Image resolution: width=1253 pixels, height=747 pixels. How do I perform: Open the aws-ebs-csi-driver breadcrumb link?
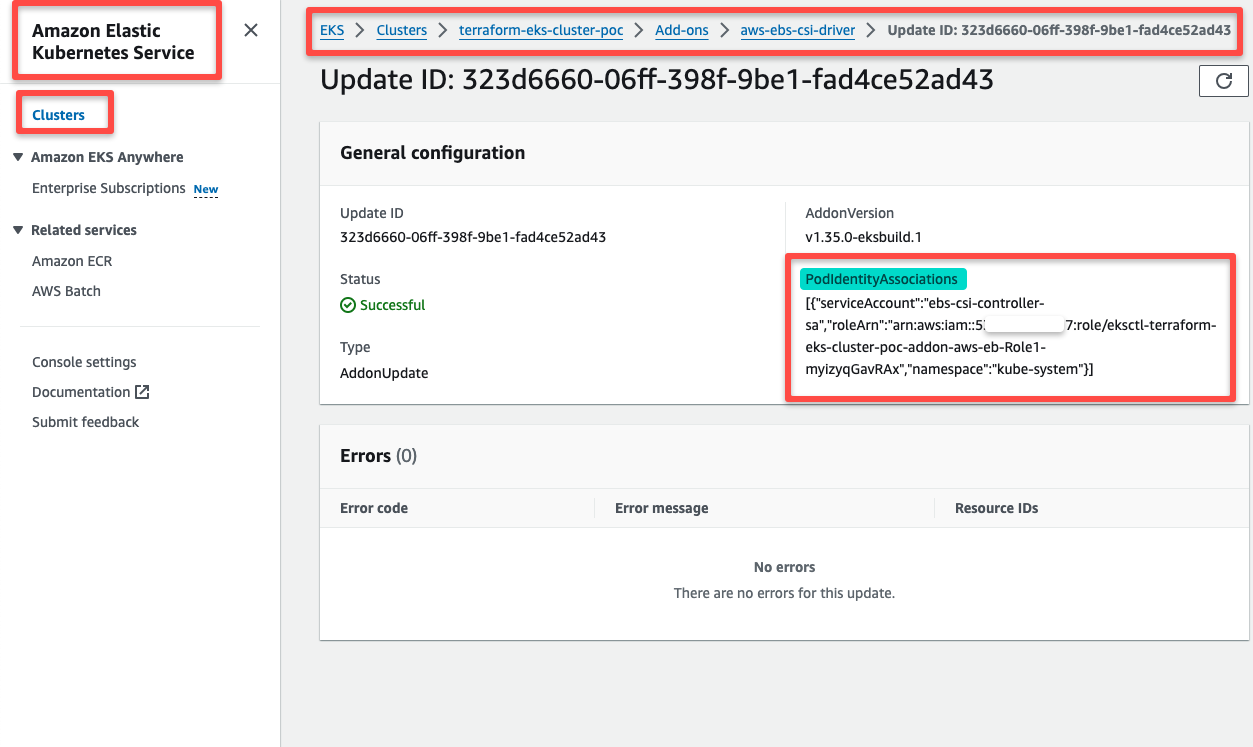point(797,31)
